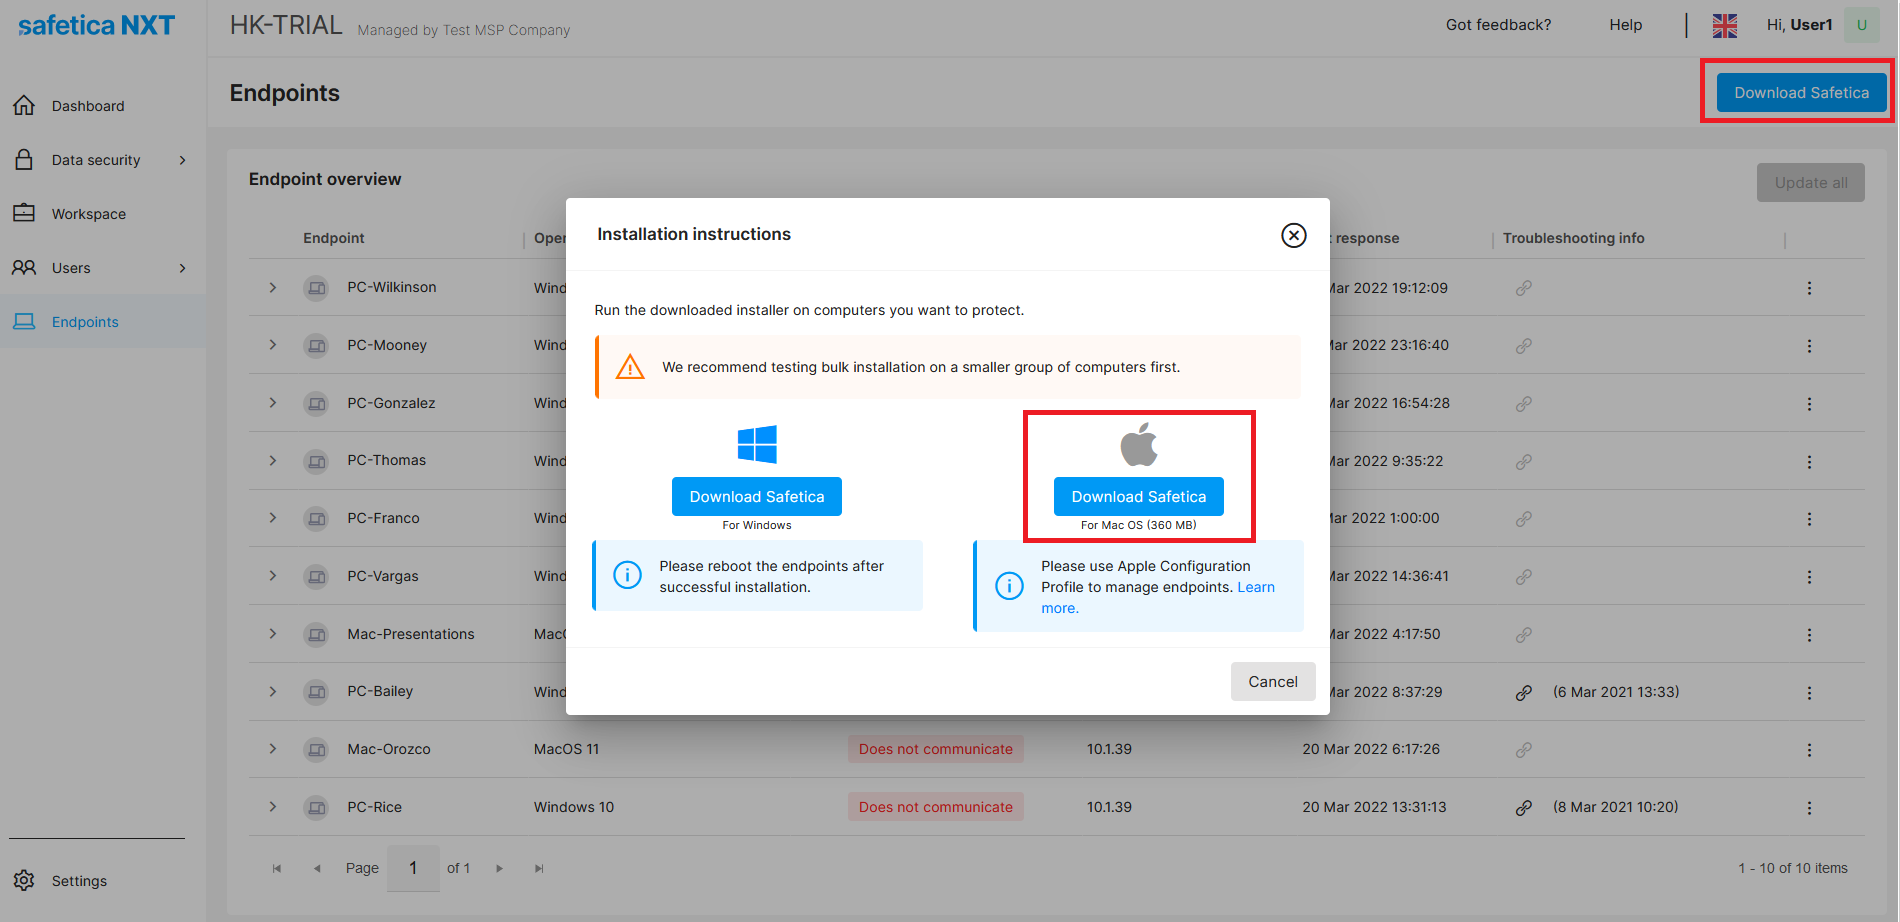Open more options for PC-Rice
Viewport: 1900px width, 922px height.
pos(1809,808)
